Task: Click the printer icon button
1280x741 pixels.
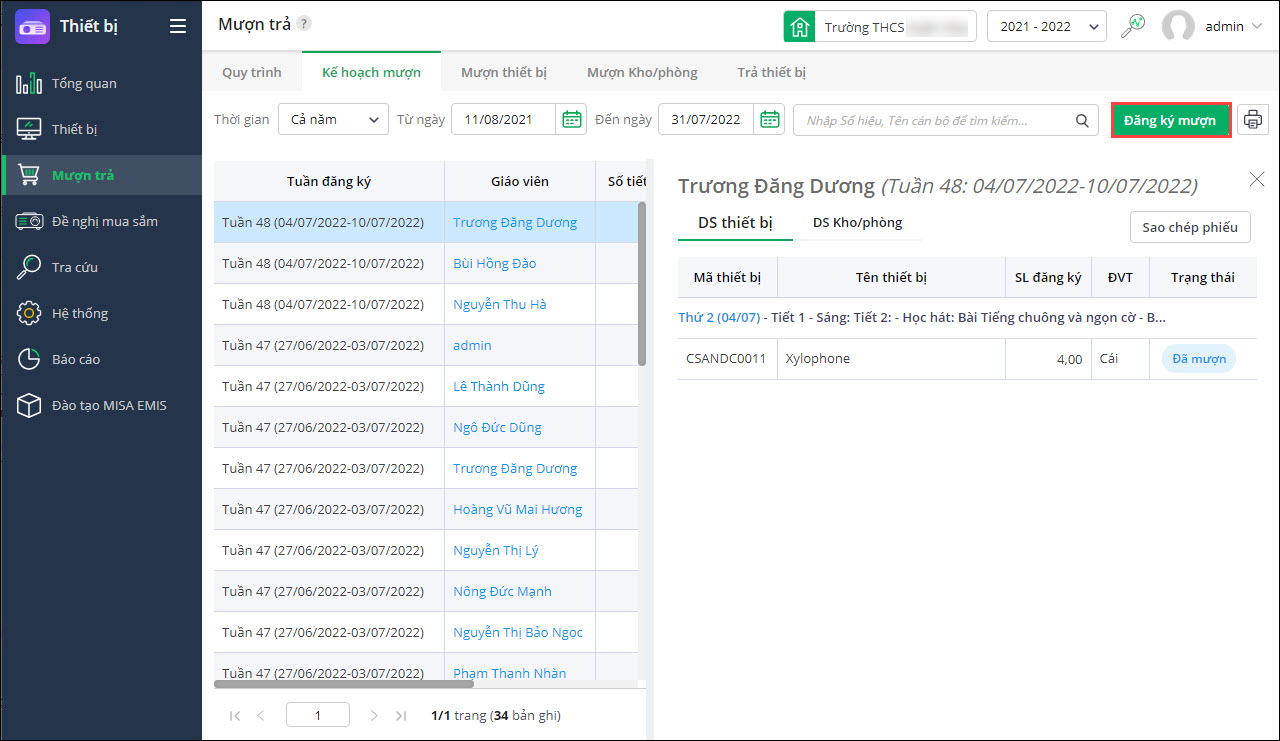Action: (1252, 120)
